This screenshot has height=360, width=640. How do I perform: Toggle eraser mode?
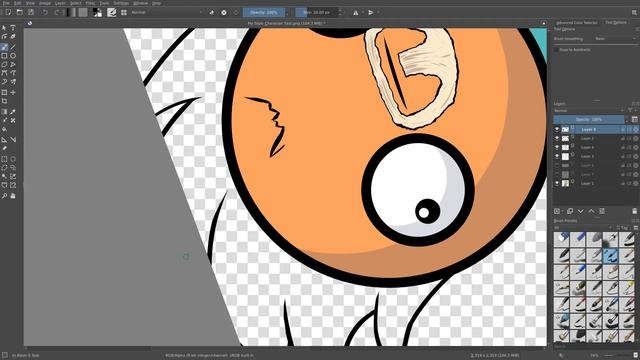(x=211, y=13)
